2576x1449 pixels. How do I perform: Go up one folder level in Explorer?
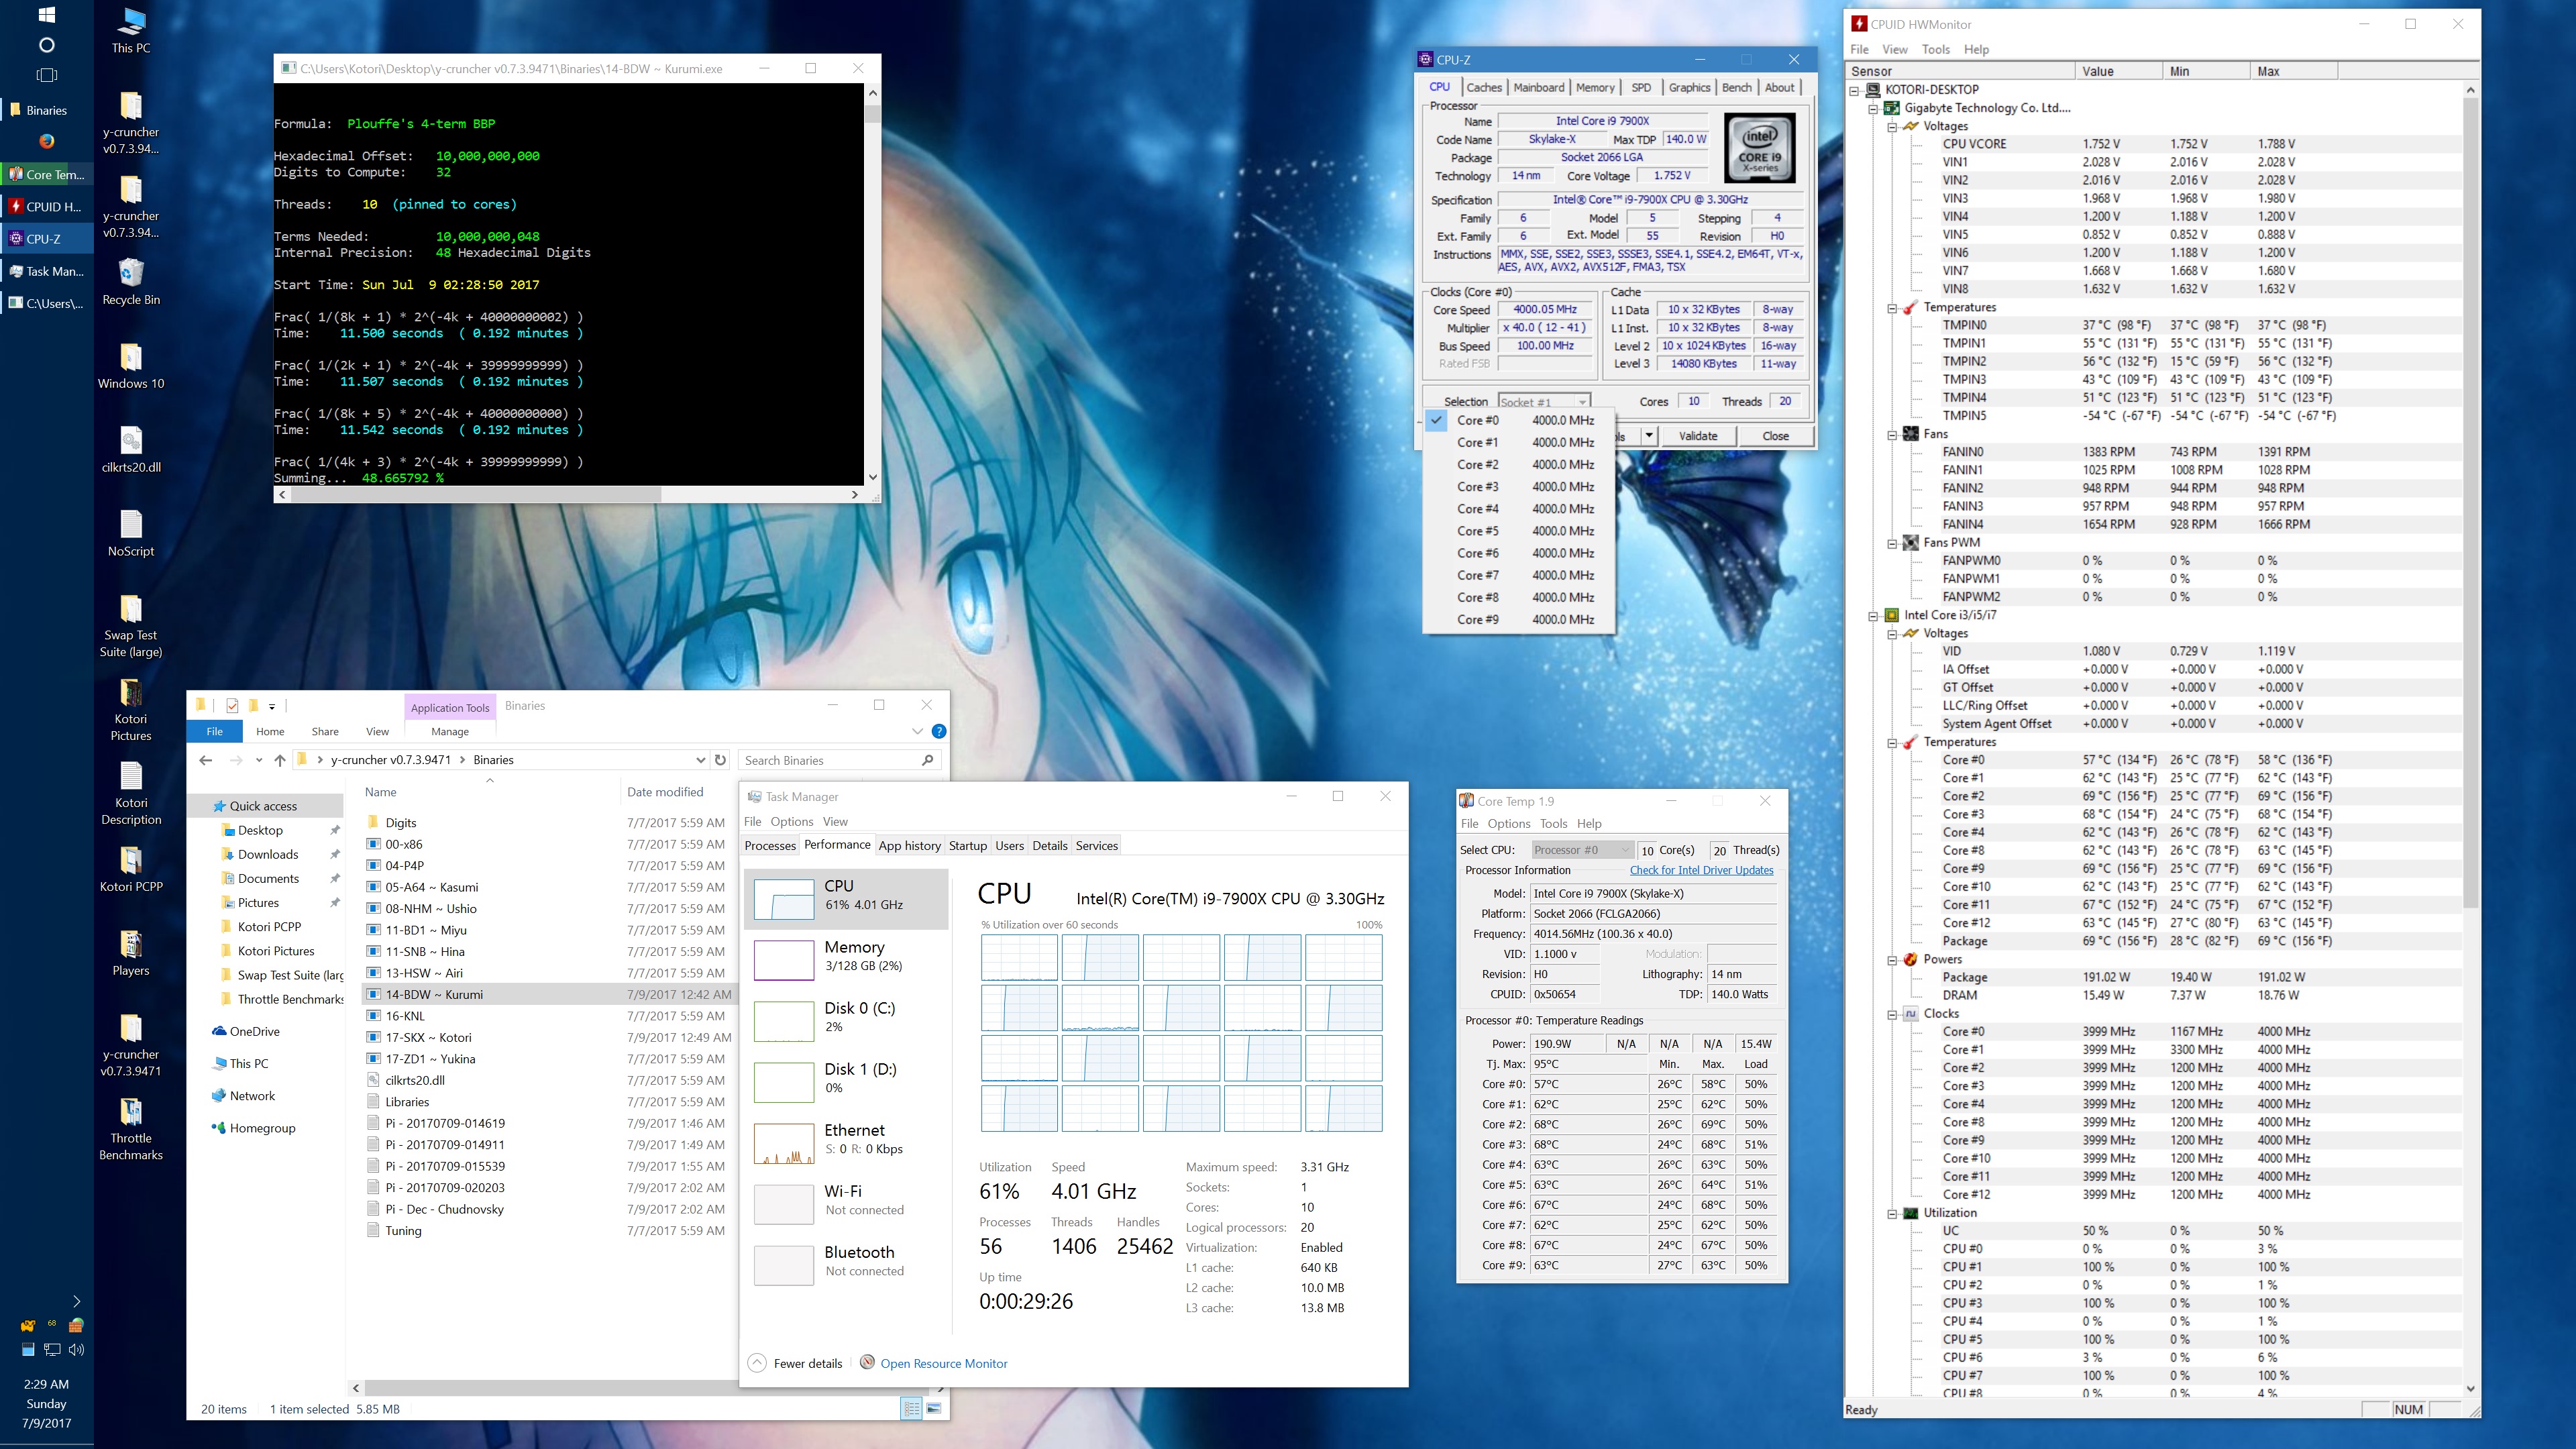point(280,760)
